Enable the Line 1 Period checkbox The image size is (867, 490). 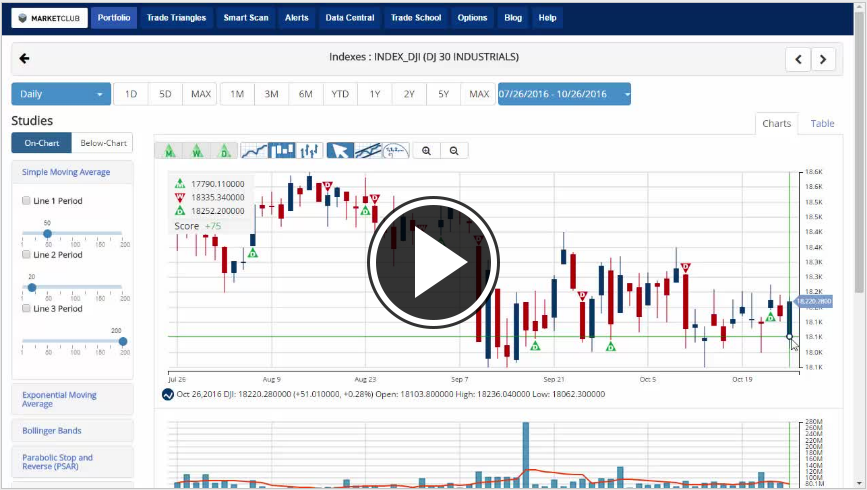[26, 201]
